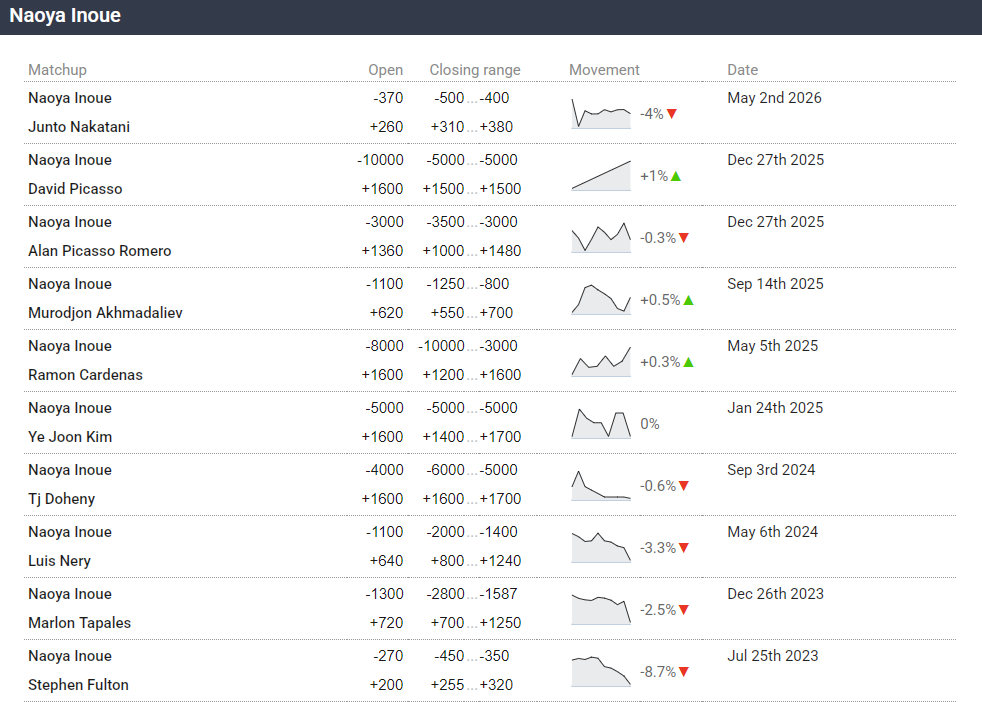Click the +620 opening odds value
This screenshot has width=982, height=702.
coord(386,312)
